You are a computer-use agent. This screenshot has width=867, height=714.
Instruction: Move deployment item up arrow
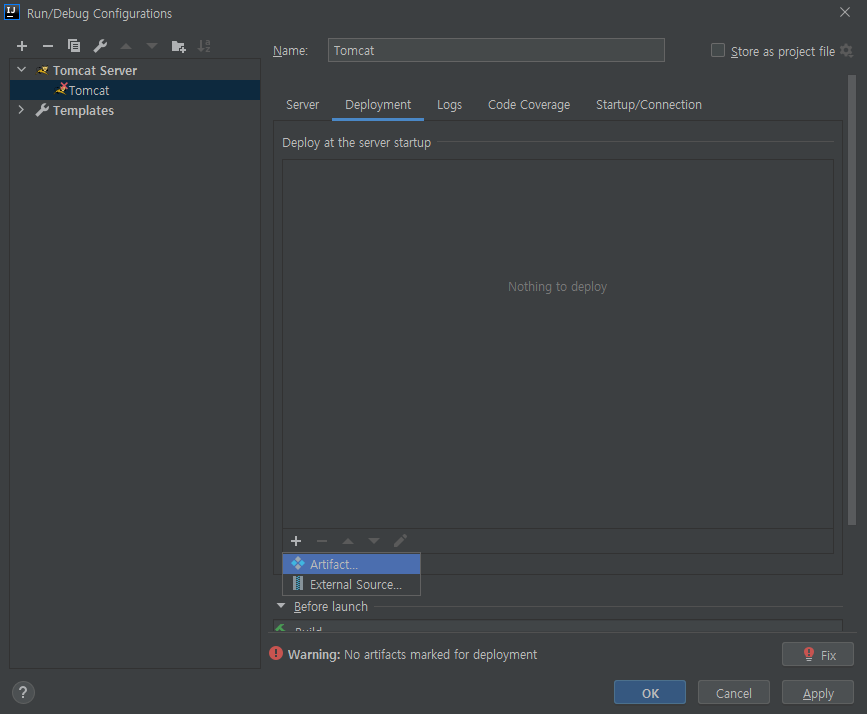click(x=348, y=541)
